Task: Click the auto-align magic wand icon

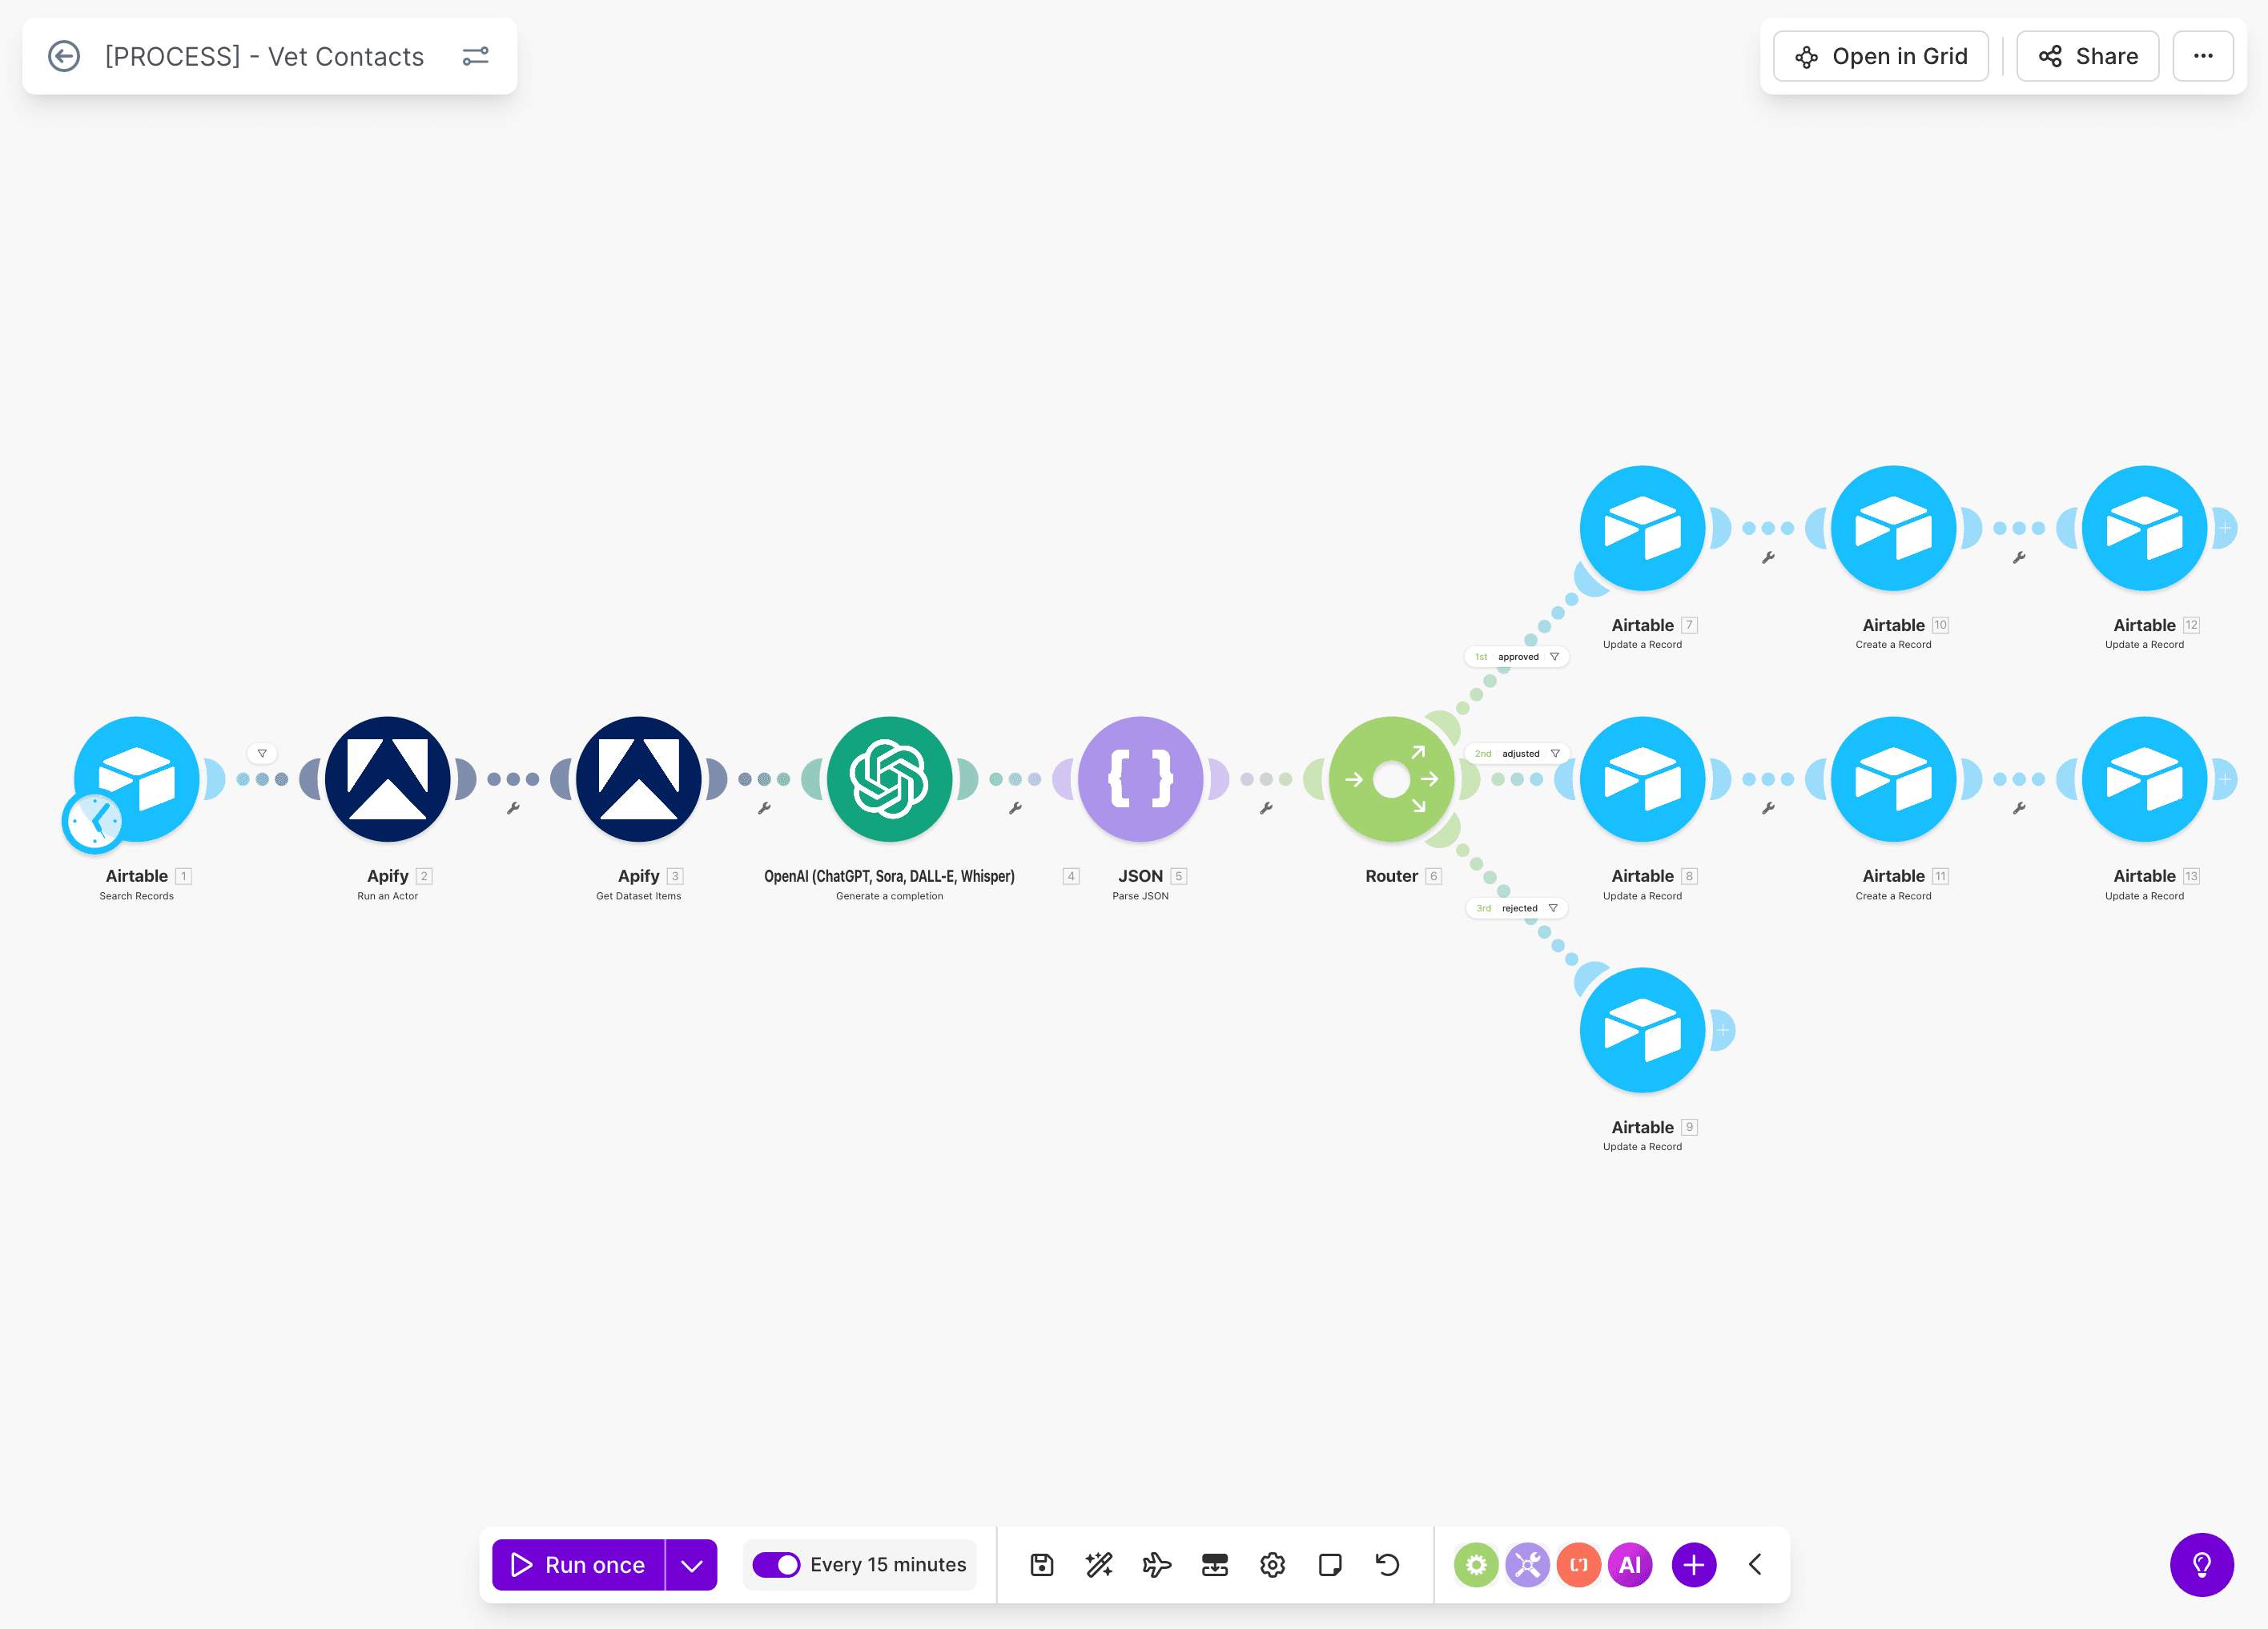Action: coord(1099,1564)
